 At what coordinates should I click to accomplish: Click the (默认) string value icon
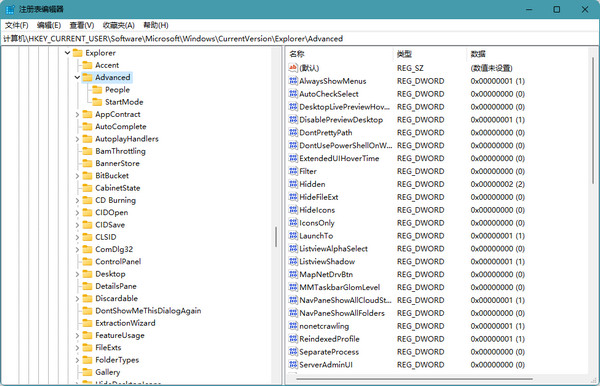click(293, 68)
